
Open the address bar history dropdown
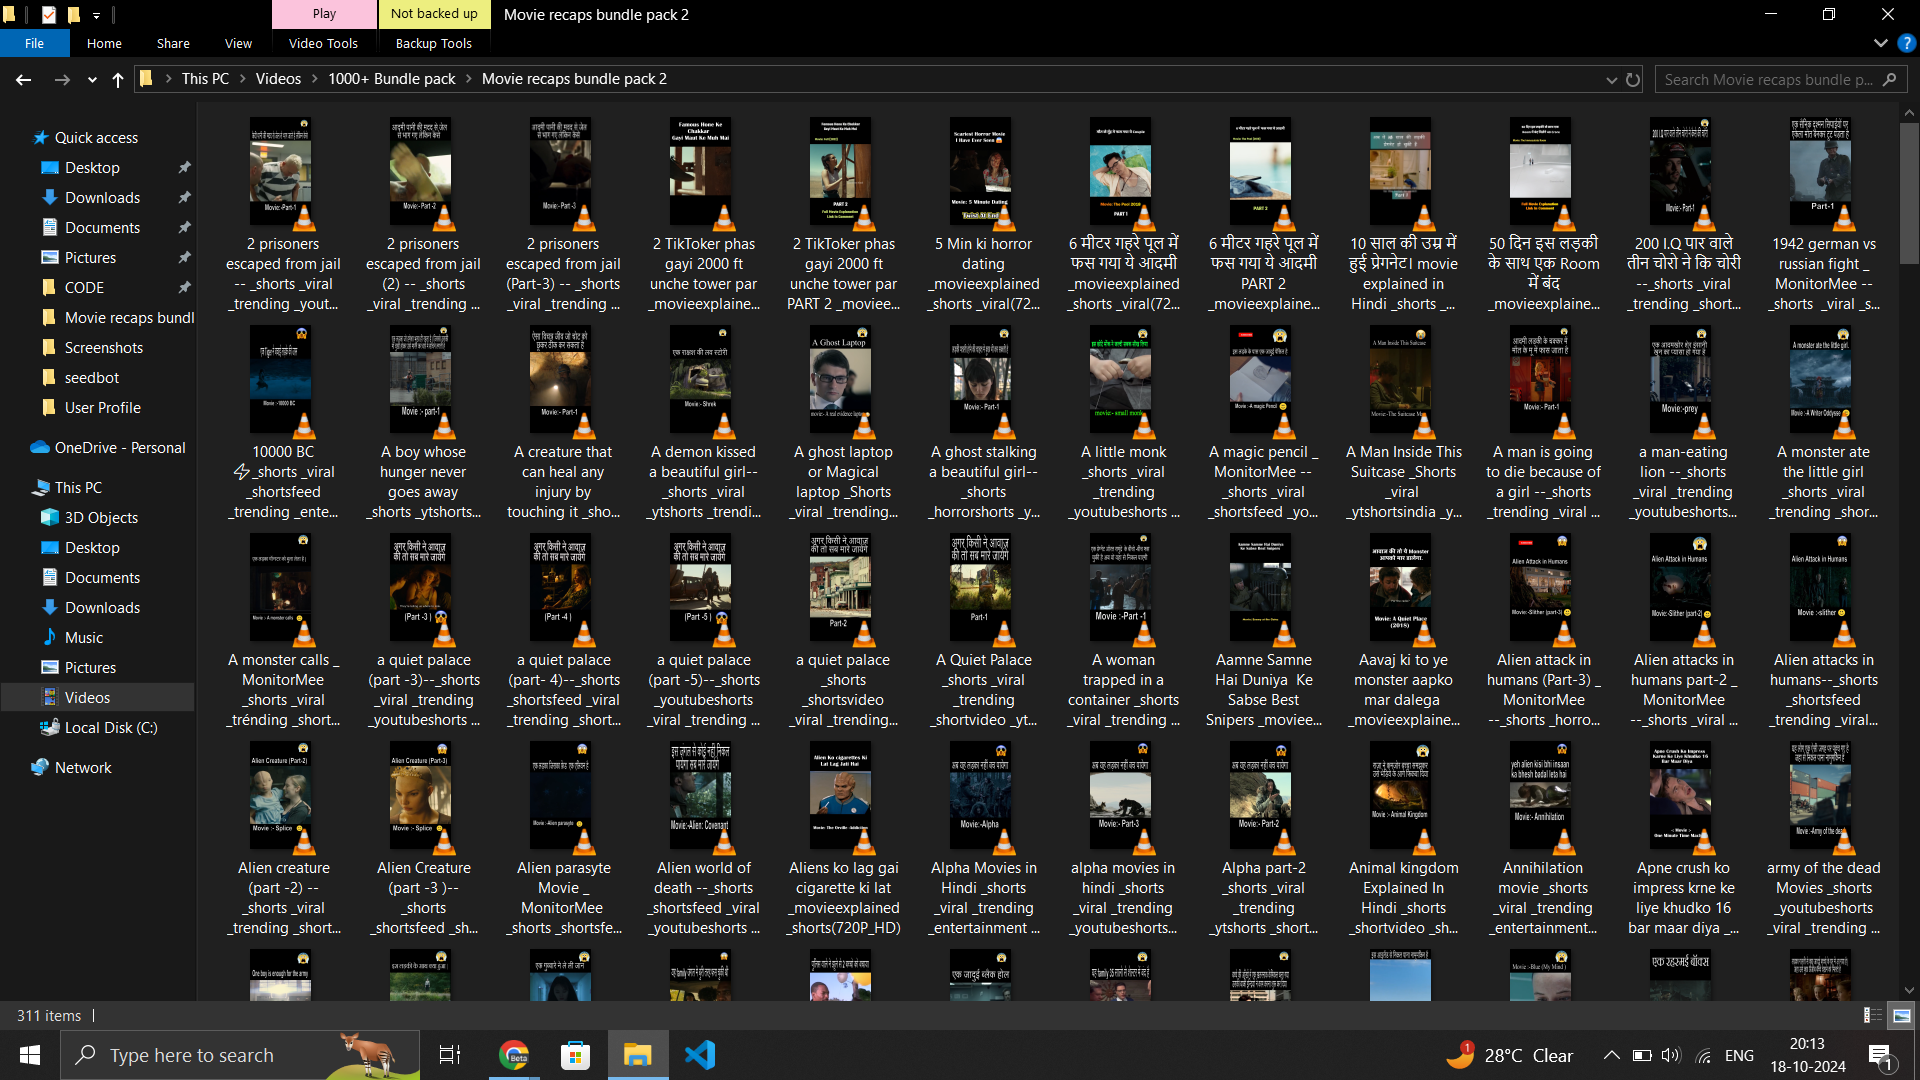click(1611, 79)
